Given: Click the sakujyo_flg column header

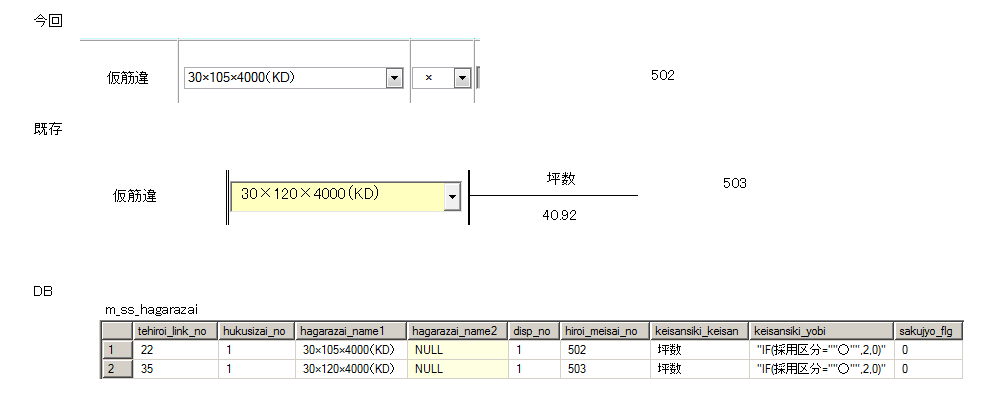Looking at the screenshot, I should coord(928,331).
